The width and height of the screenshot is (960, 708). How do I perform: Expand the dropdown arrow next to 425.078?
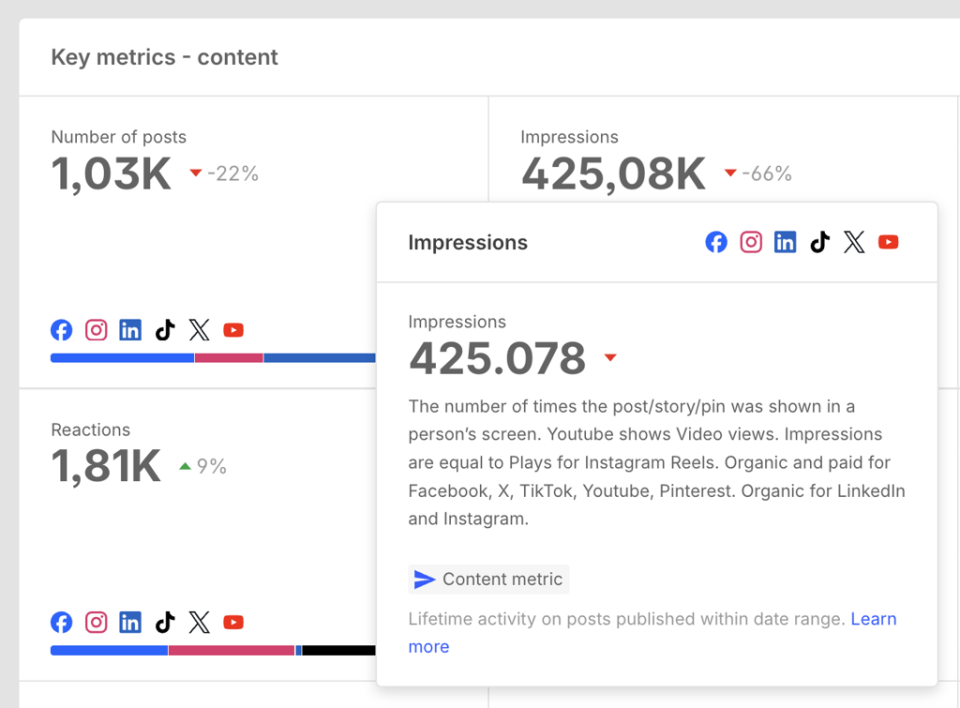(x=610, y=358)
